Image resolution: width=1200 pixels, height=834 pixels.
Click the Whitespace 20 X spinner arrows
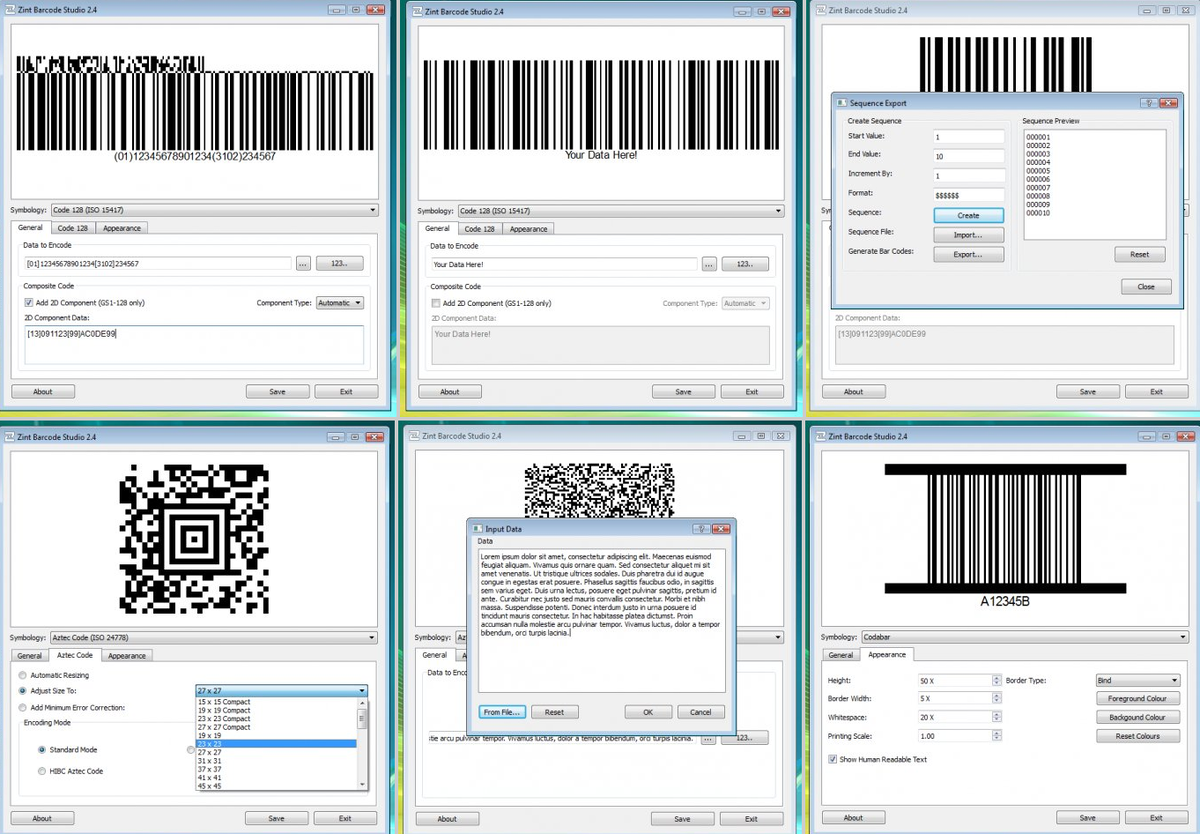[x=996, y=717]
